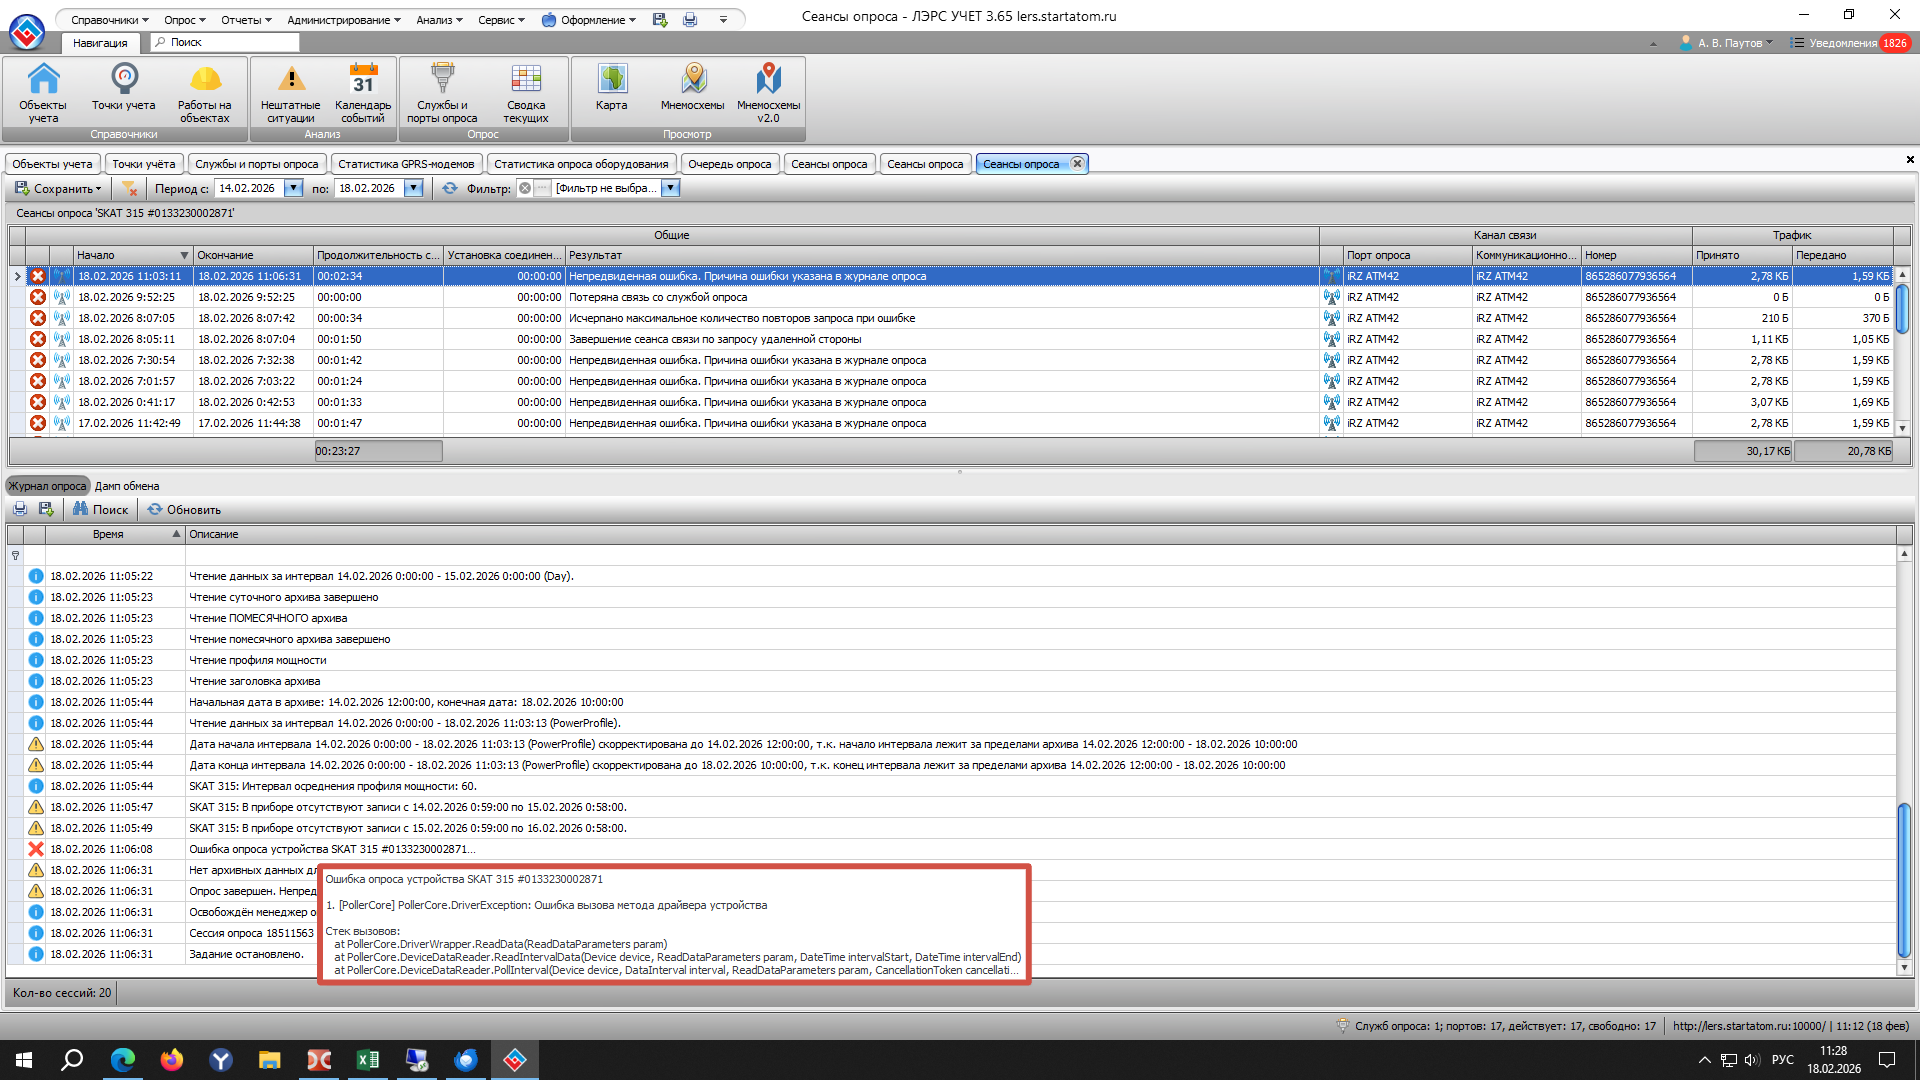
Task: Click the refresh icon beside Фильтр
Action: [450, 188]
